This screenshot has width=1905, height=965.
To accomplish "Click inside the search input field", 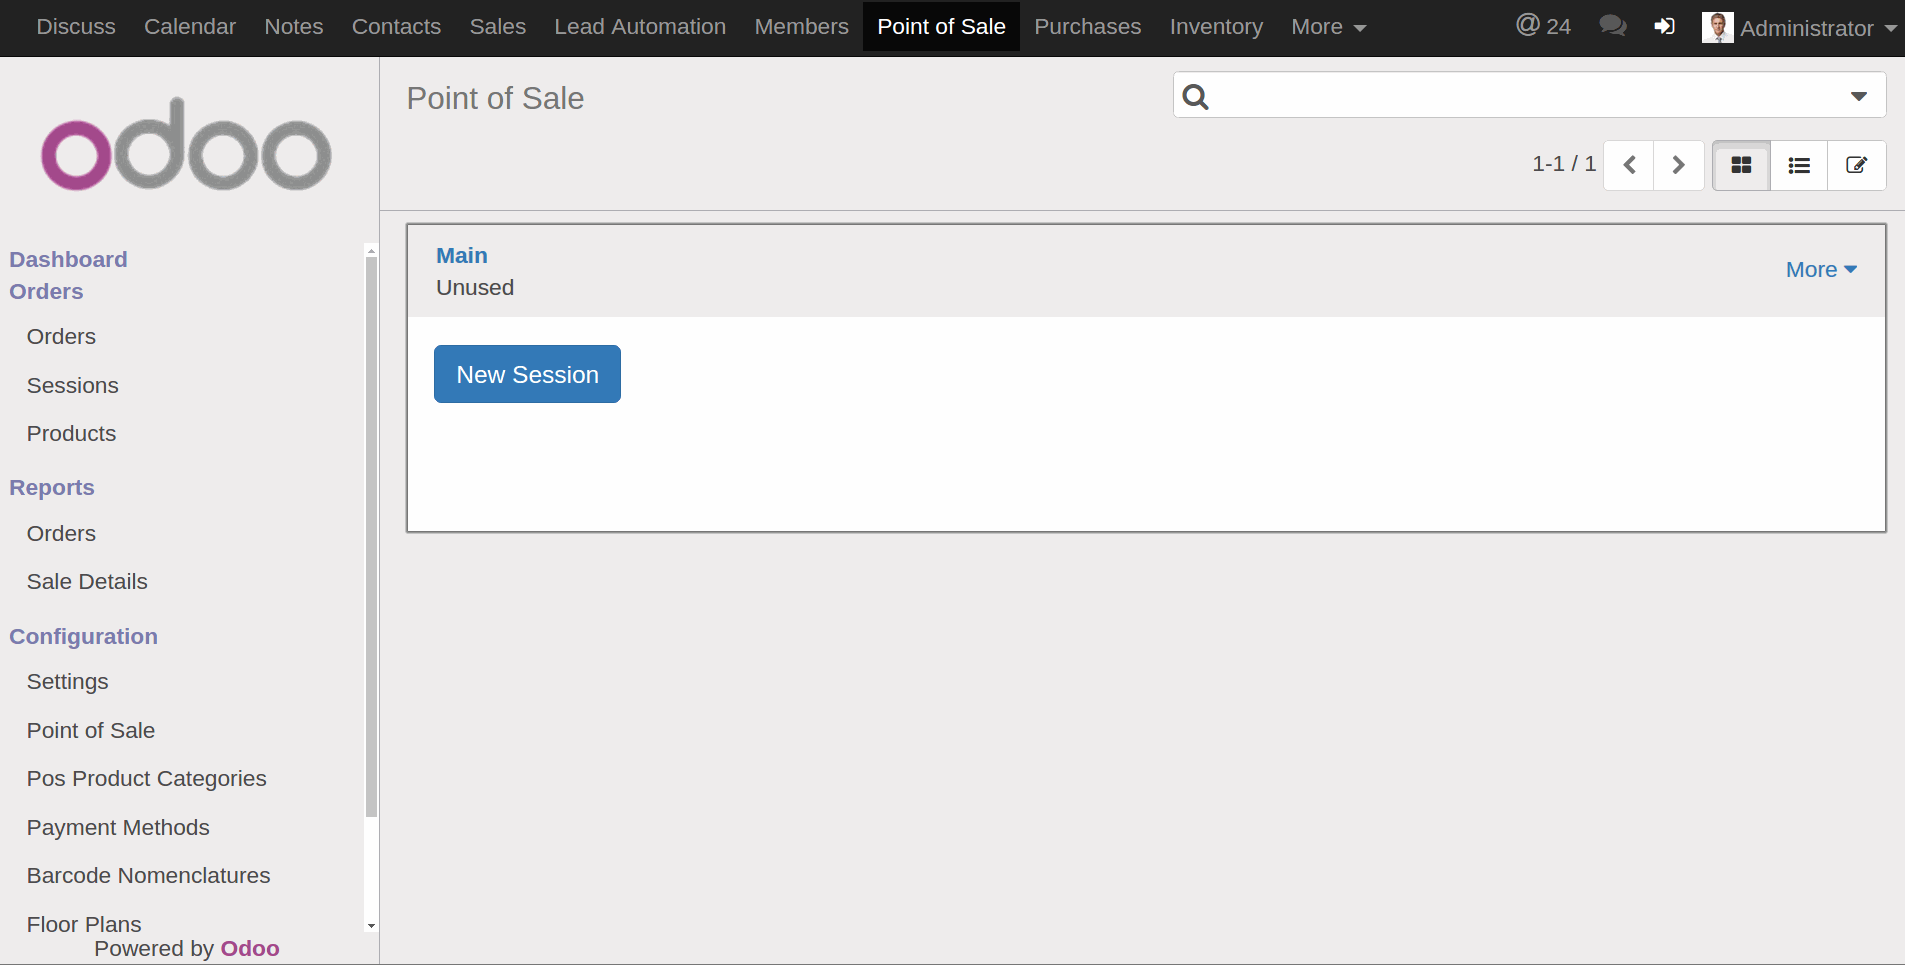I will 1529,96.
